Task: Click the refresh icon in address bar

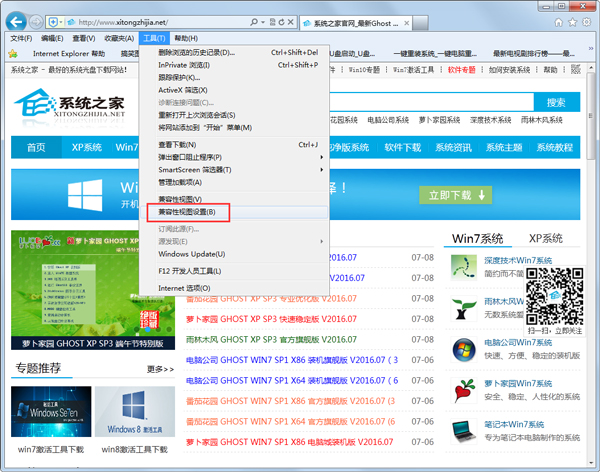Action: (282, 22)
